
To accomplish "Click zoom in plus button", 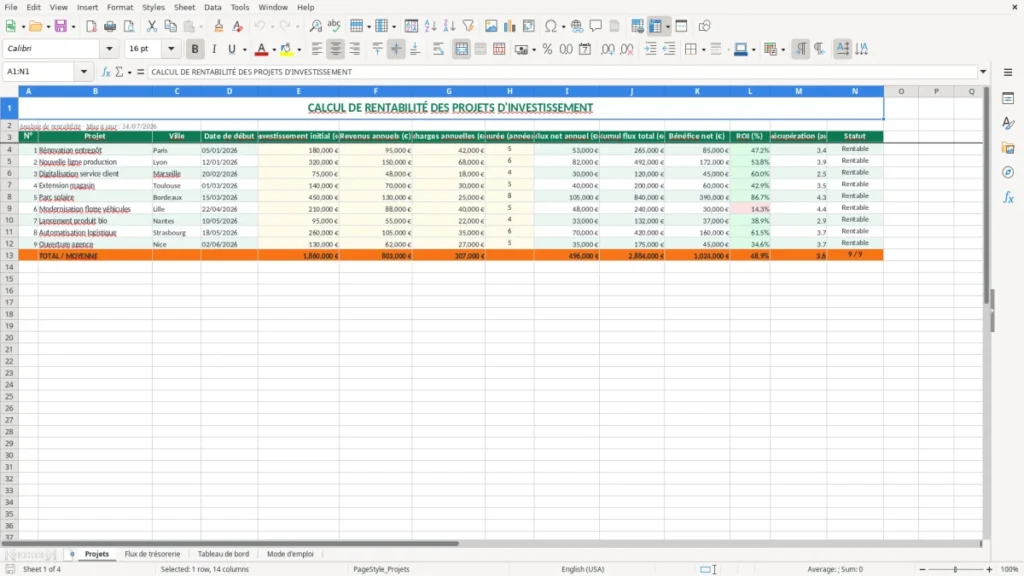I will [x=989, y=569].
